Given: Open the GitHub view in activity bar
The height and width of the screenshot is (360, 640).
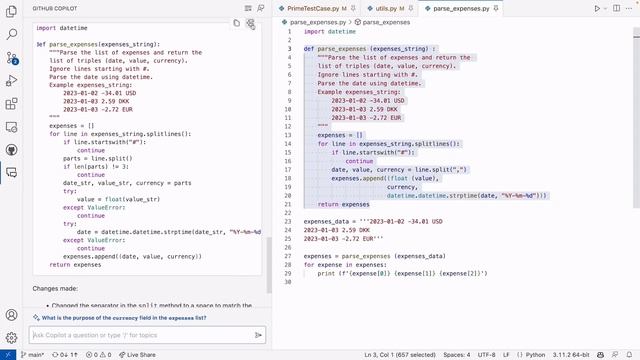Looking at the screenshot, I should coord(11,150).
